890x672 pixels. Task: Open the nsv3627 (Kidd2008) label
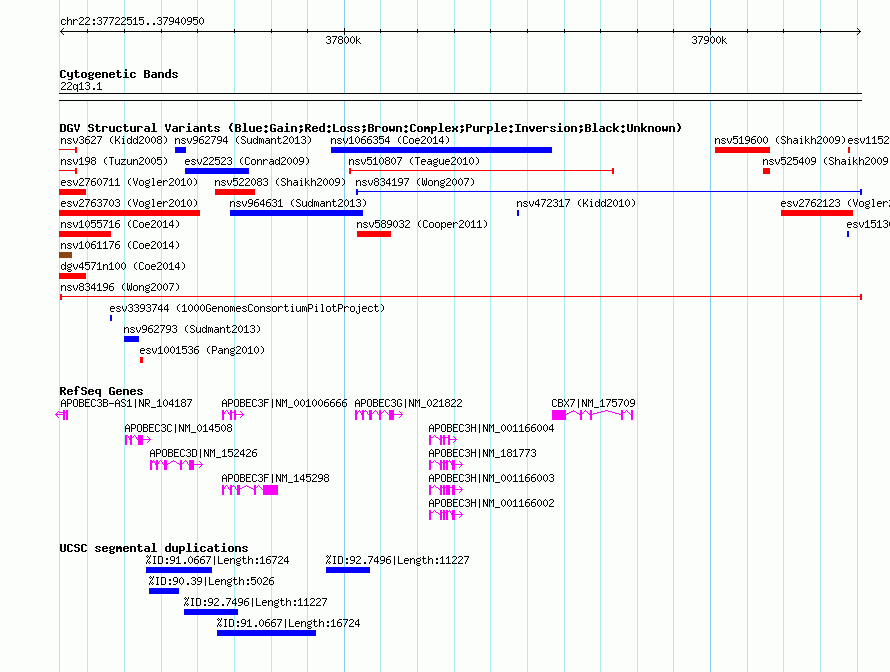pos(114,140)
